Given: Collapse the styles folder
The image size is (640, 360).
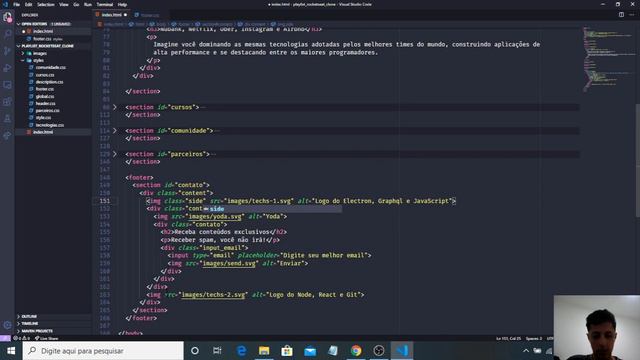Looking at the screenshot, I should coord(38,60).
